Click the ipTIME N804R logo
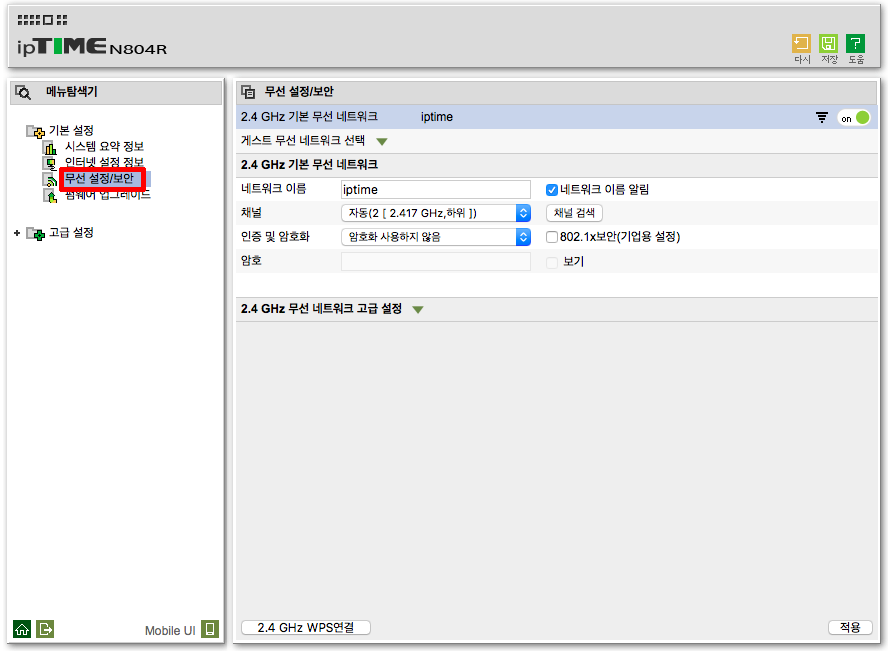 coord(92,47)
